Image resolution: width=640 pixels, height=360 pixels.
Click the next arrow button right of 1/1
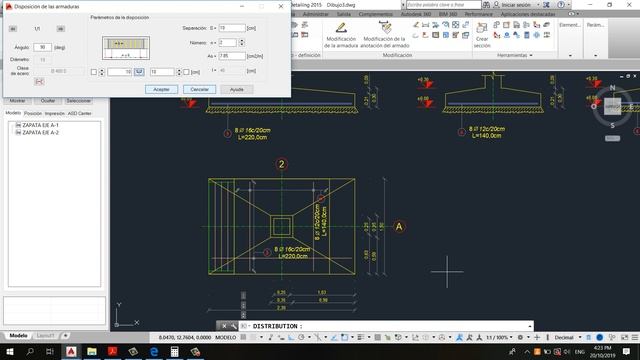[x=60, y=29]
